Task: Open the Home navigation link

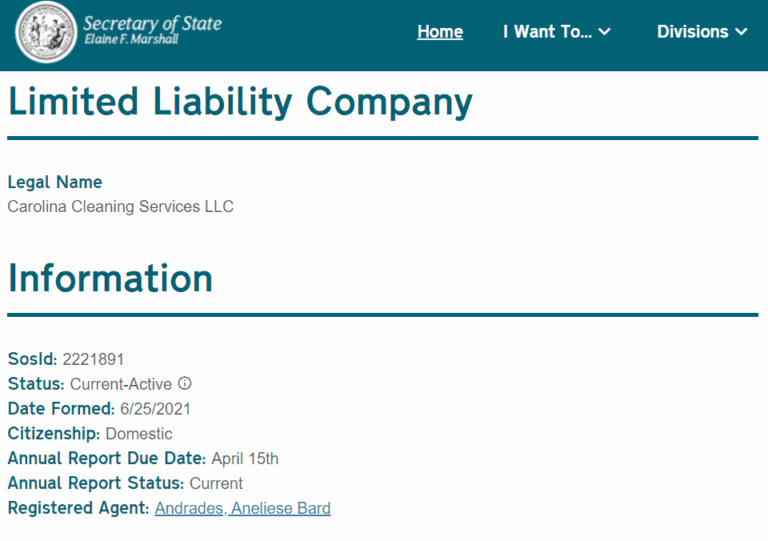Action: [440, 32]
